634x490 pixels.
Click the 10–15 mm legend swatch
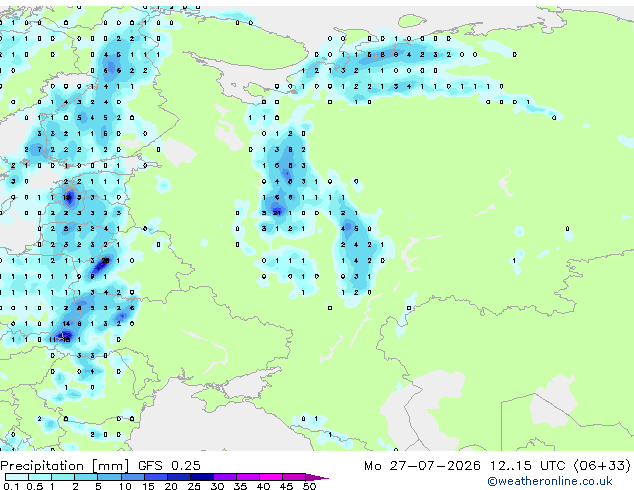point(132,477)
